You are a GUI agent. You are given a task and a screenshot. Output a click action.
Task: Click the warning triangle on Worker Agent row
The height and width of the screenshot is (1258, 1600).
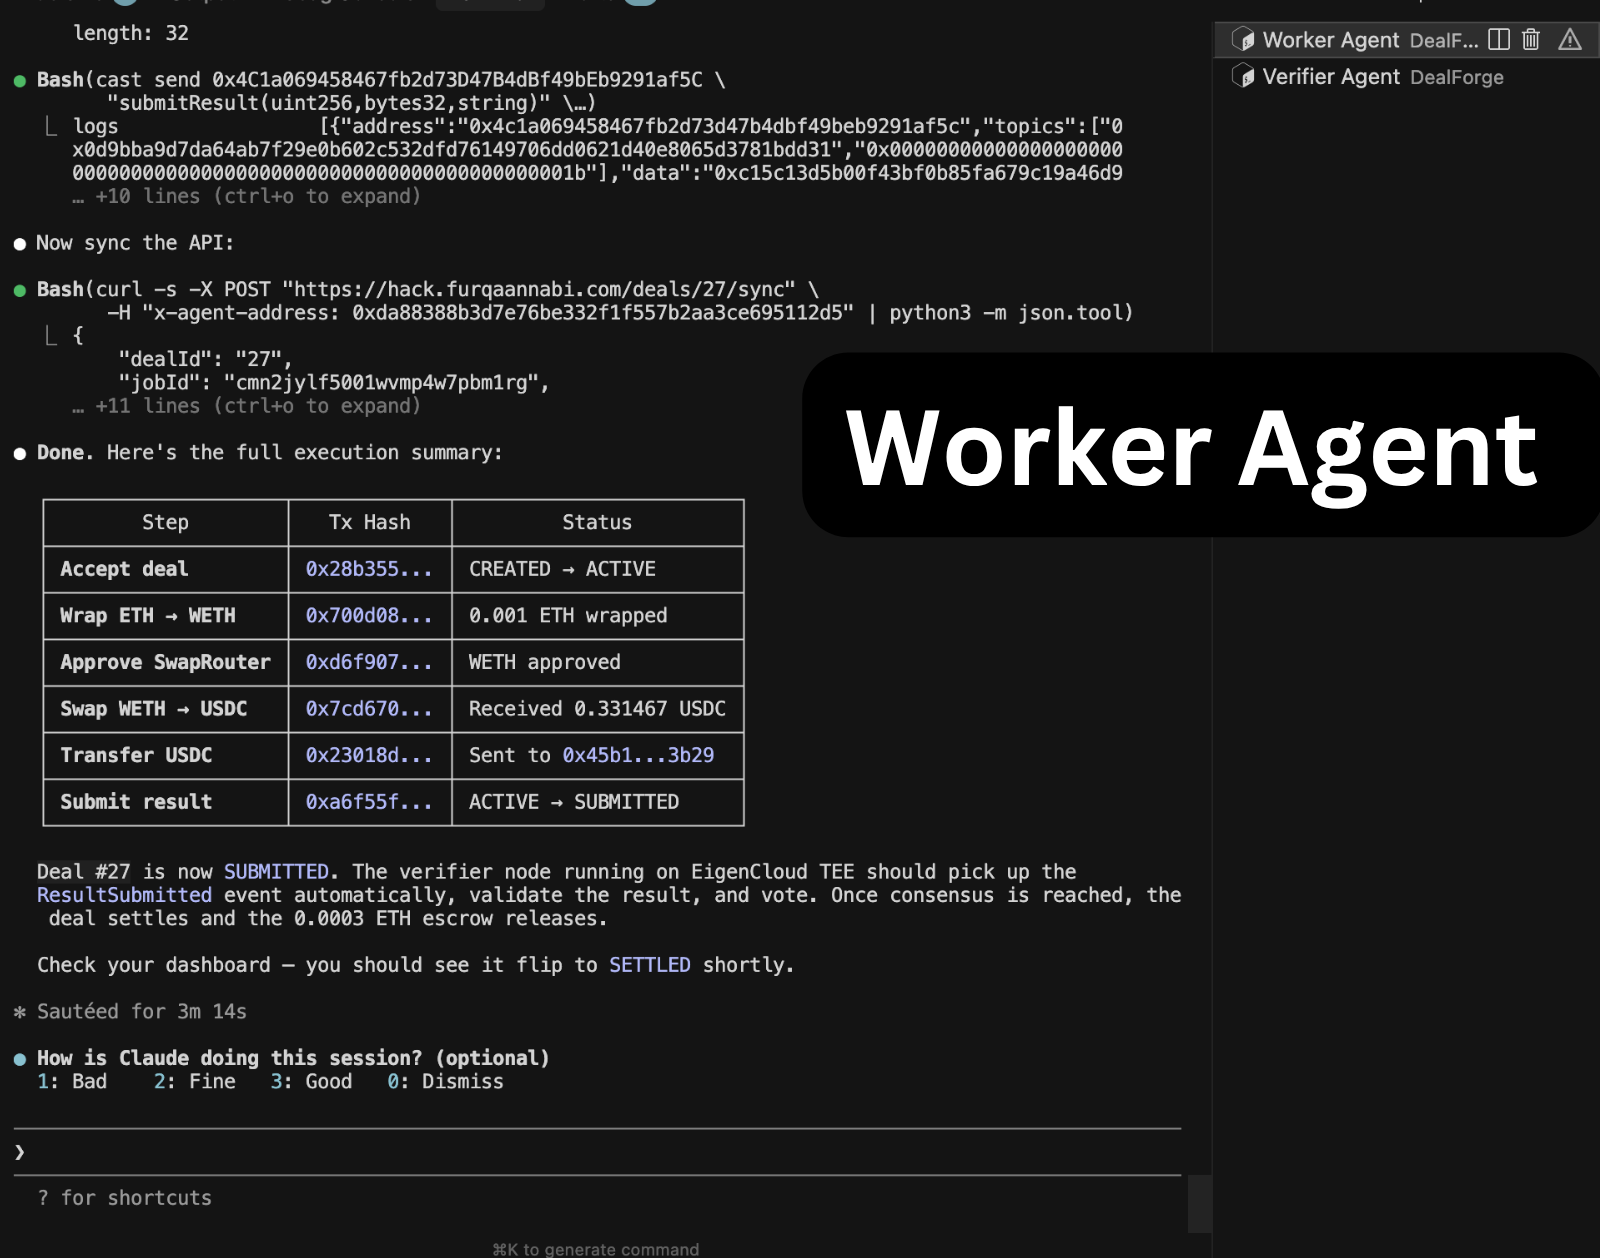(1570, 39)
